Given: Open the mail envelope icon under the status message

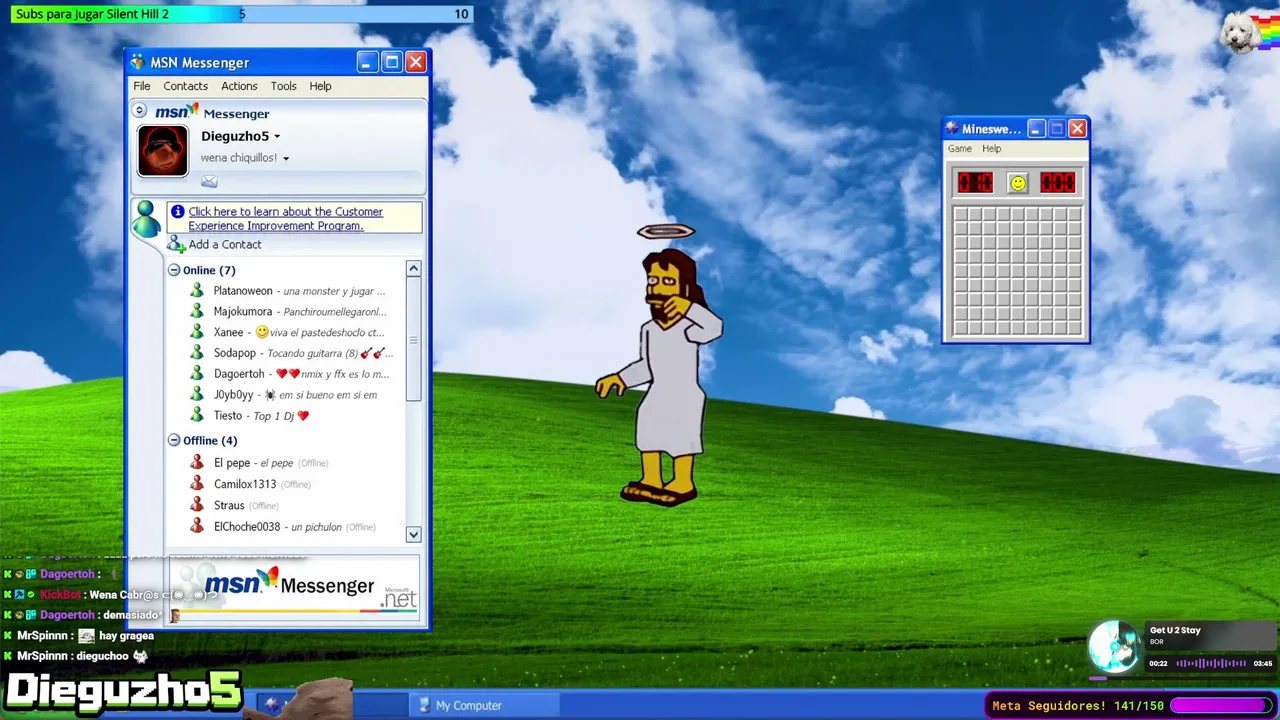Looking at the screenshot, I should point(209,181).
